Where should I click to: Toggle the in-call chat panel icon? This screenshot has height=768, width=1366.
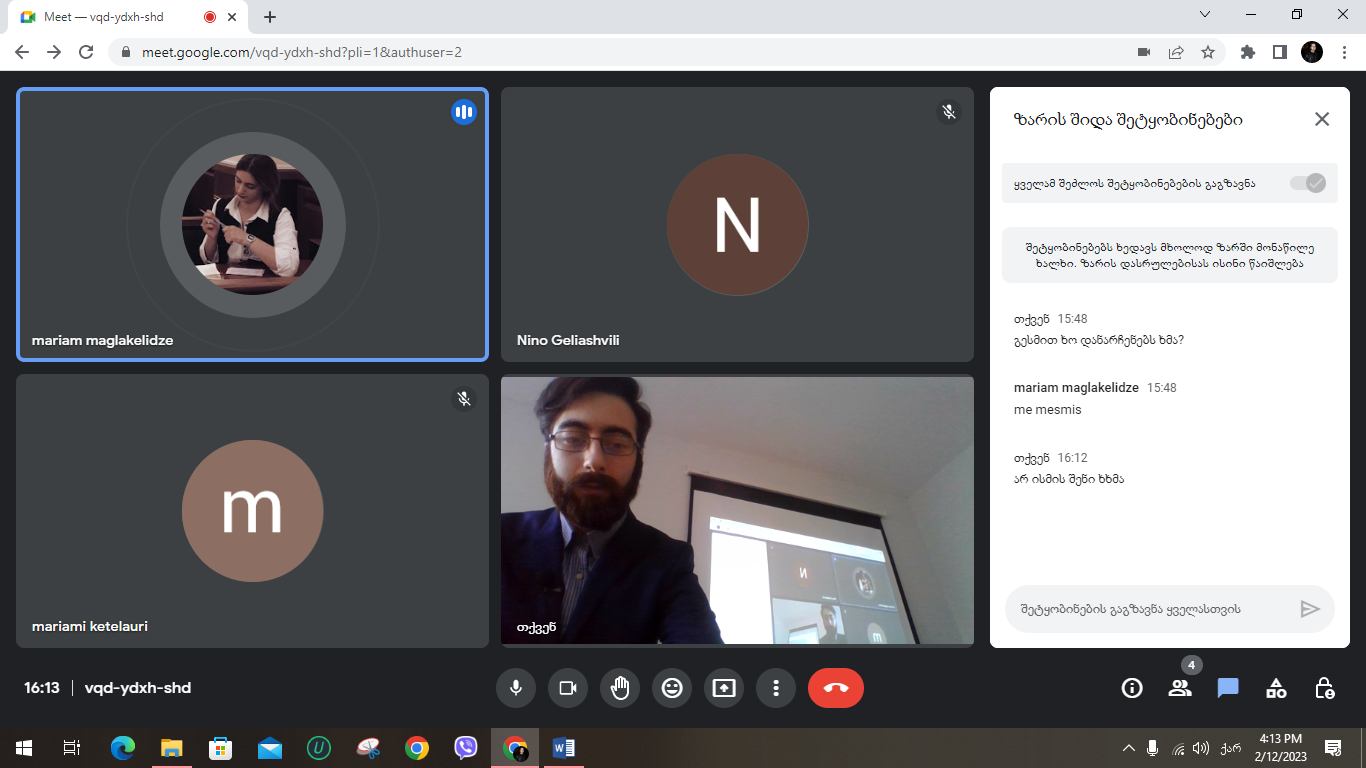[x=1228, y=688]
